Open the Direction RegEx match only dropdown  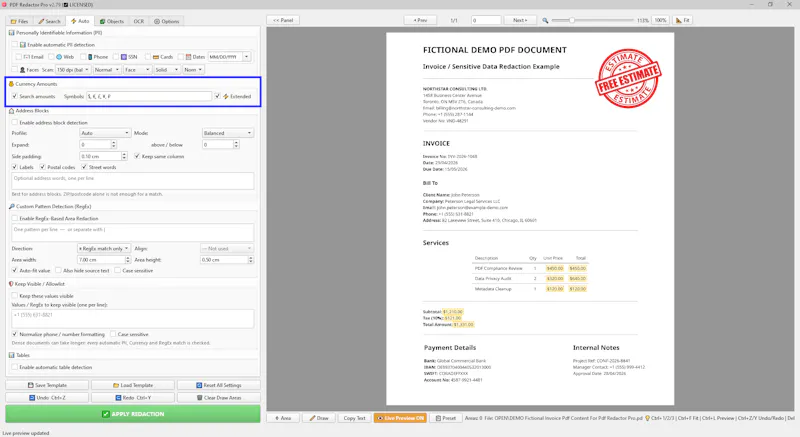pyautogui.click(x=104, y=248)
